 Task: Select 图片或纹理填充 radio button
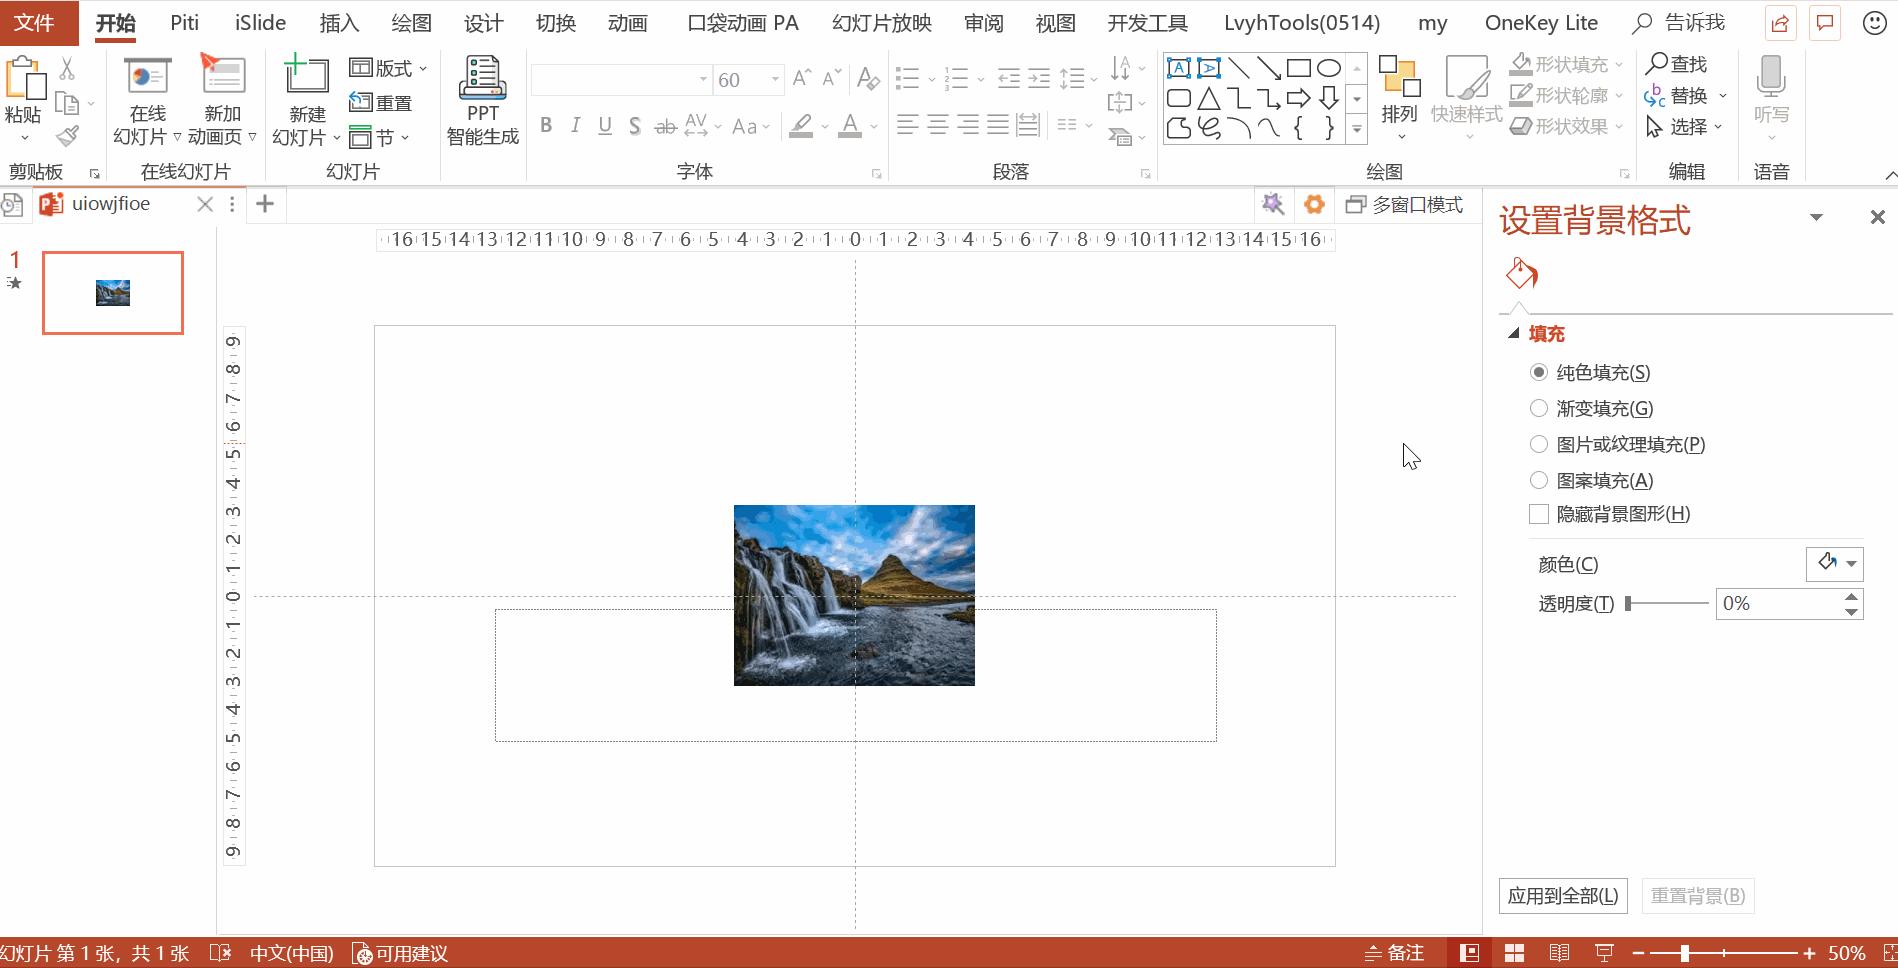(x=1539, y=444)
